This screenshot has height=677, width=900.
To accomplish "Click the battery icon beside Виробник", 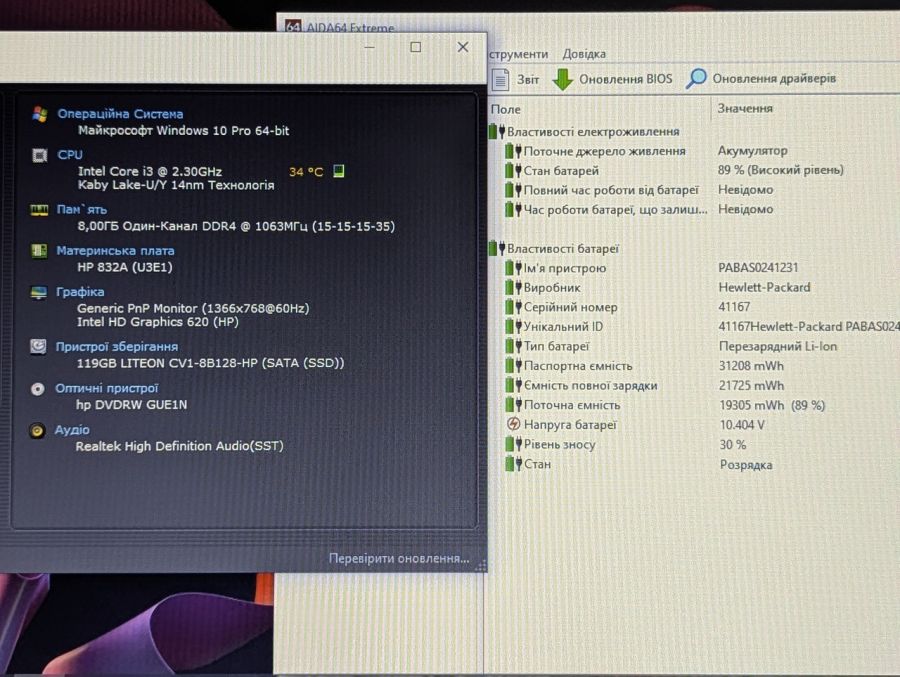I will [513, 288].
